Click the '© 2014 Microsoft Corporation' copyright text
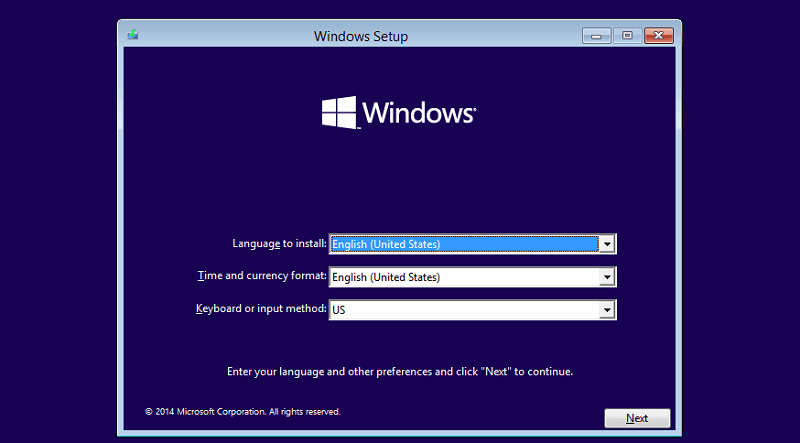Screen dimensions: 800x443 click(x=243, y=412)
